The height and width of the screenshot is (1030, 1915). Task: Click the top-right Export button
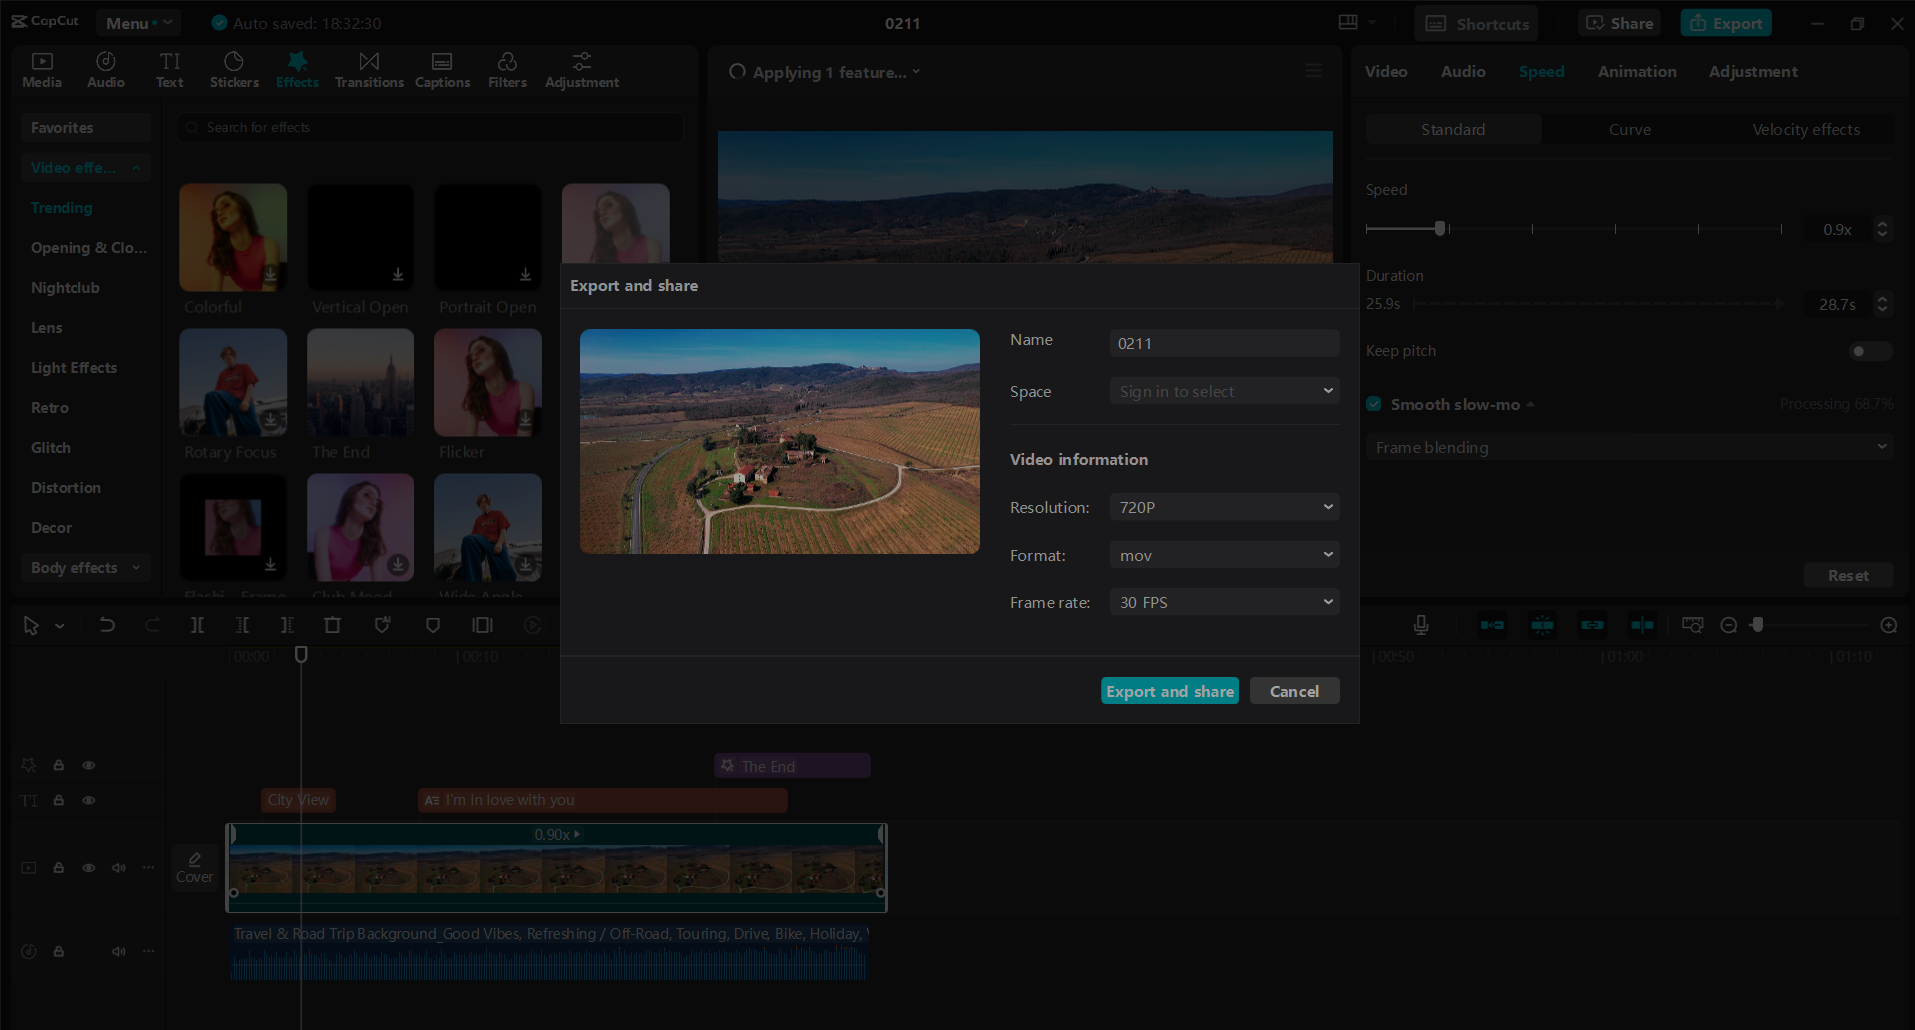click(x=1726, y=23)
